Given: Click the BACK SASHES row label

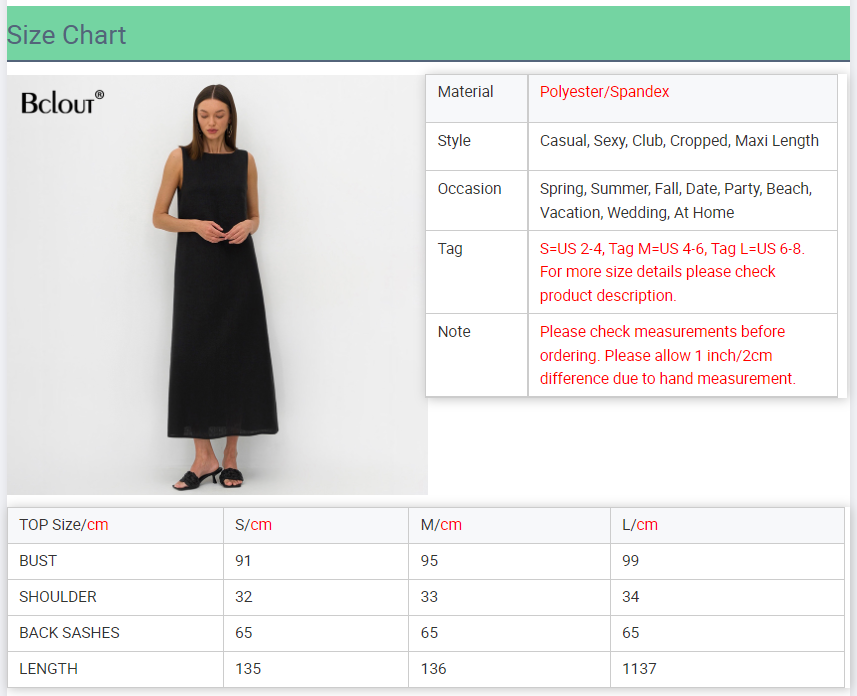Looking at the screenshot, I should (x=69, y=633).
